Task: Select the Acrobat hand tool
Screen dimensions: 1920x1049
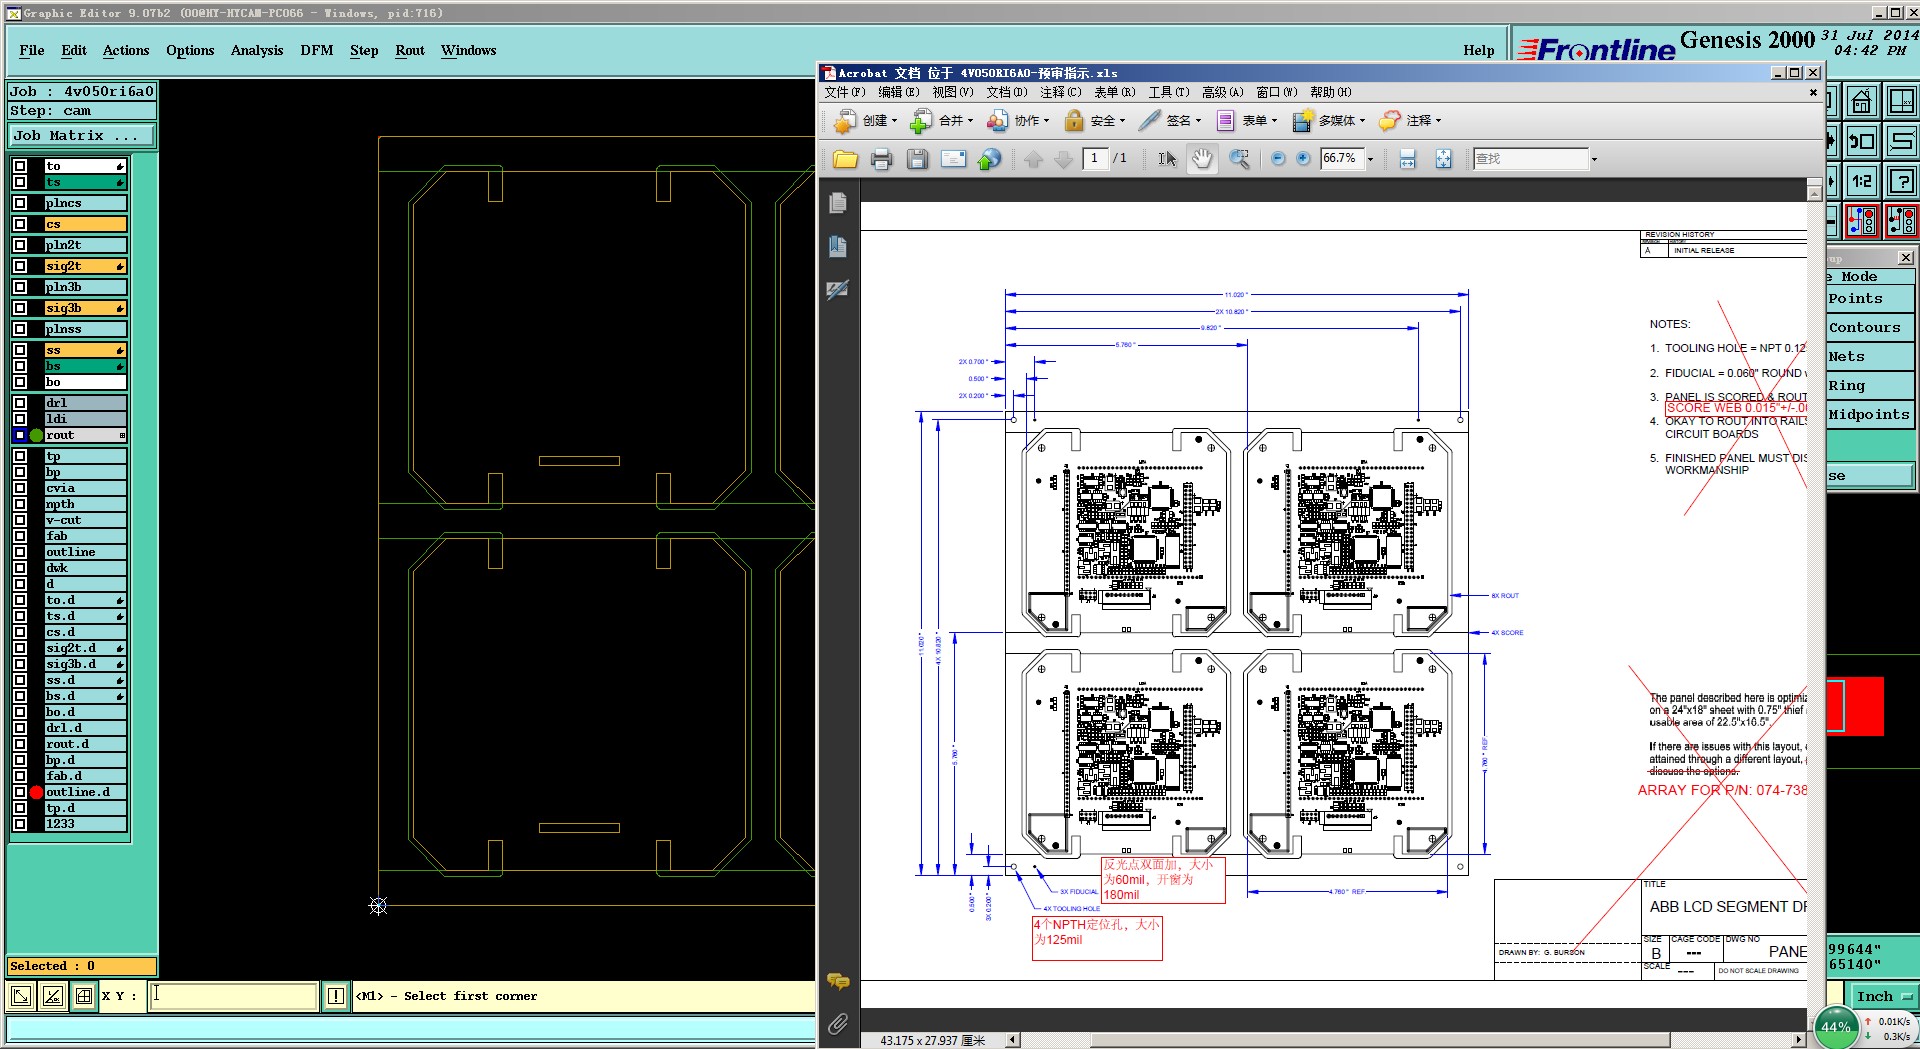Action: 1202,159
